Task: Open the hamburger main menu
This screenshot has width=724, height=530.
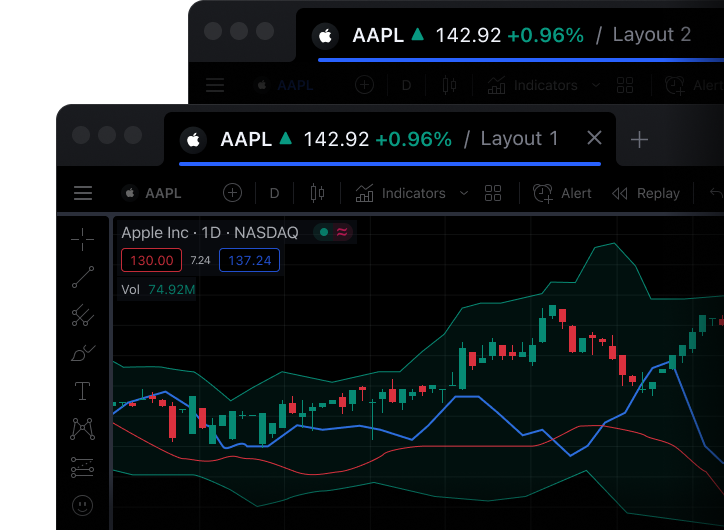Action: pyautogui.click(x=83, y=193)
